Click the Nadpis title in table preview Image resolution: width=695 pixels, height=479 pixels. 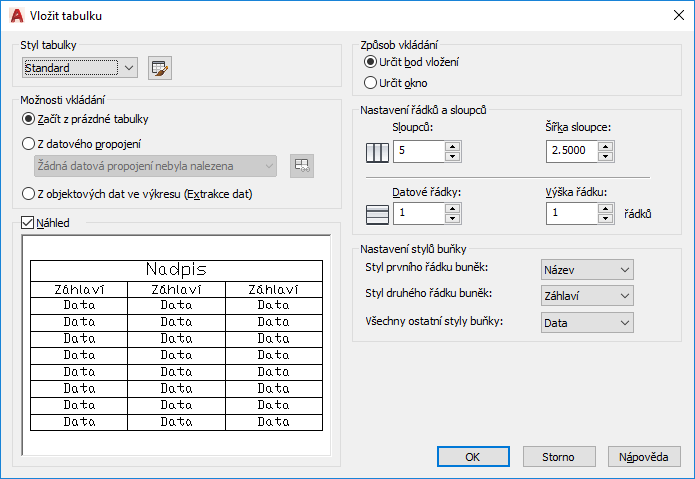(x=176, y=269)
